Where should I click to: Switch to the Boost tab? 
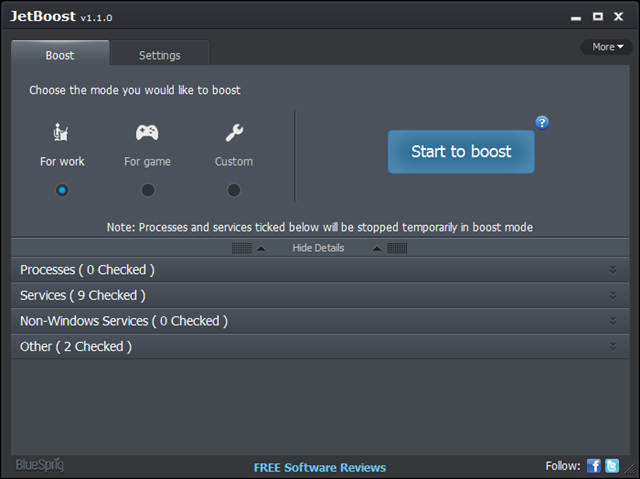[60, 53]
